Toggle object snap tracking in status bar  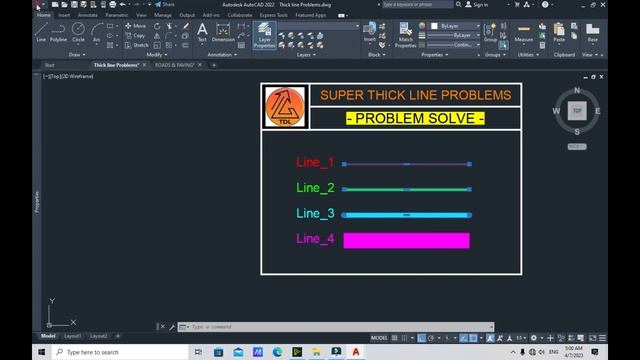[463, 338]
